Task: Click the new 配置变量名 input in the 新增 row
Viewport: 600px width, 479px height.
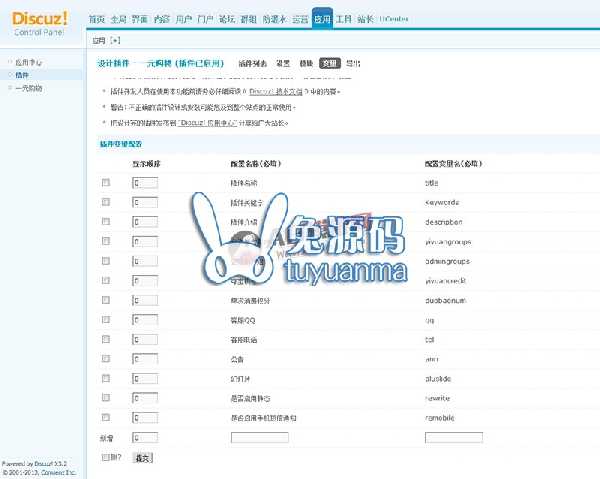Action: pos(454,438)
